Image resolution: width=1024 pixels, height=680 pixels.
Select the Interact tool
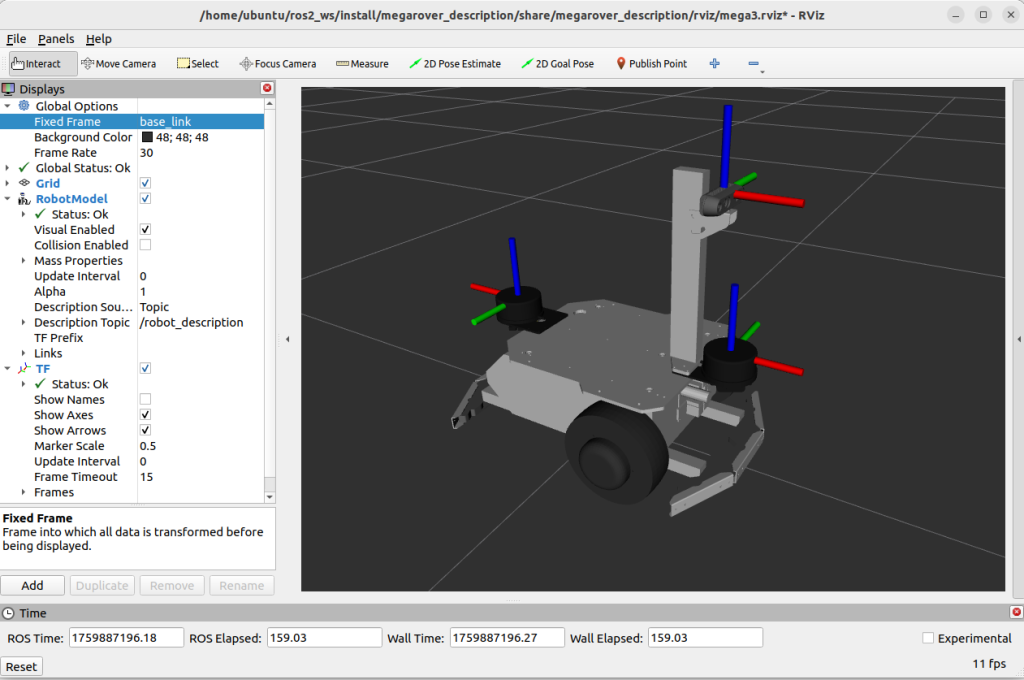click(36, 64)
